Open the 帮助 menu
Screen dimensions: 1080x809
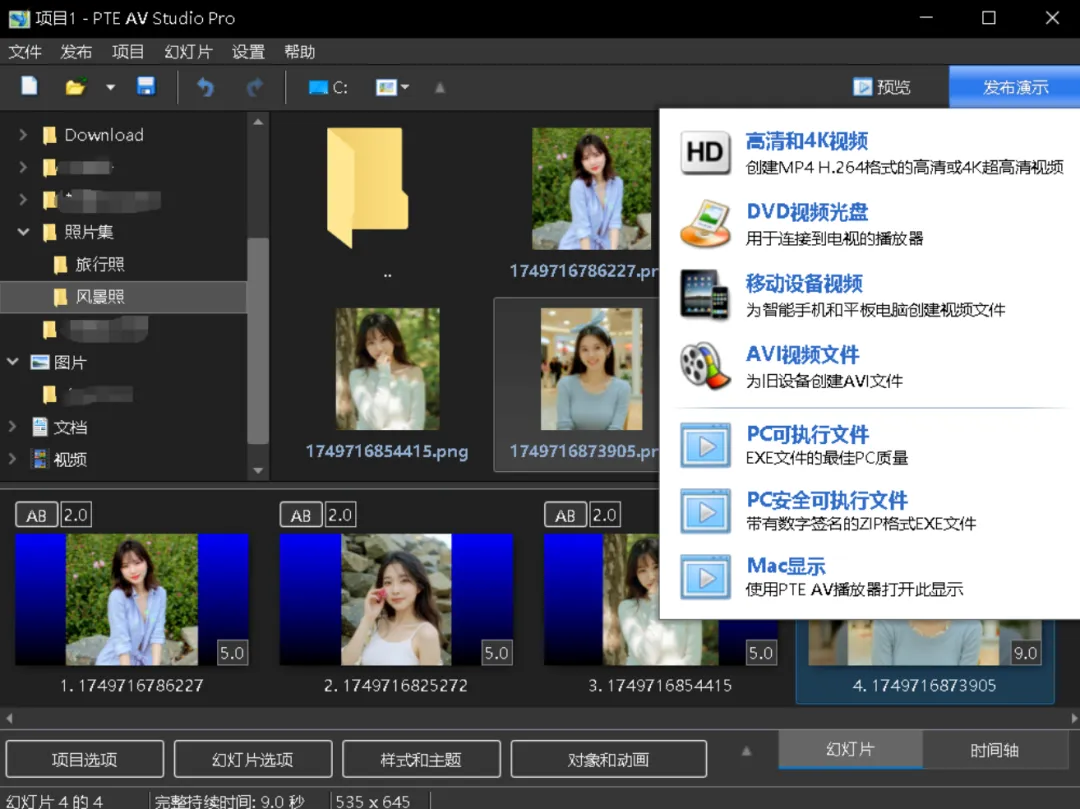(x=300, y=52)
